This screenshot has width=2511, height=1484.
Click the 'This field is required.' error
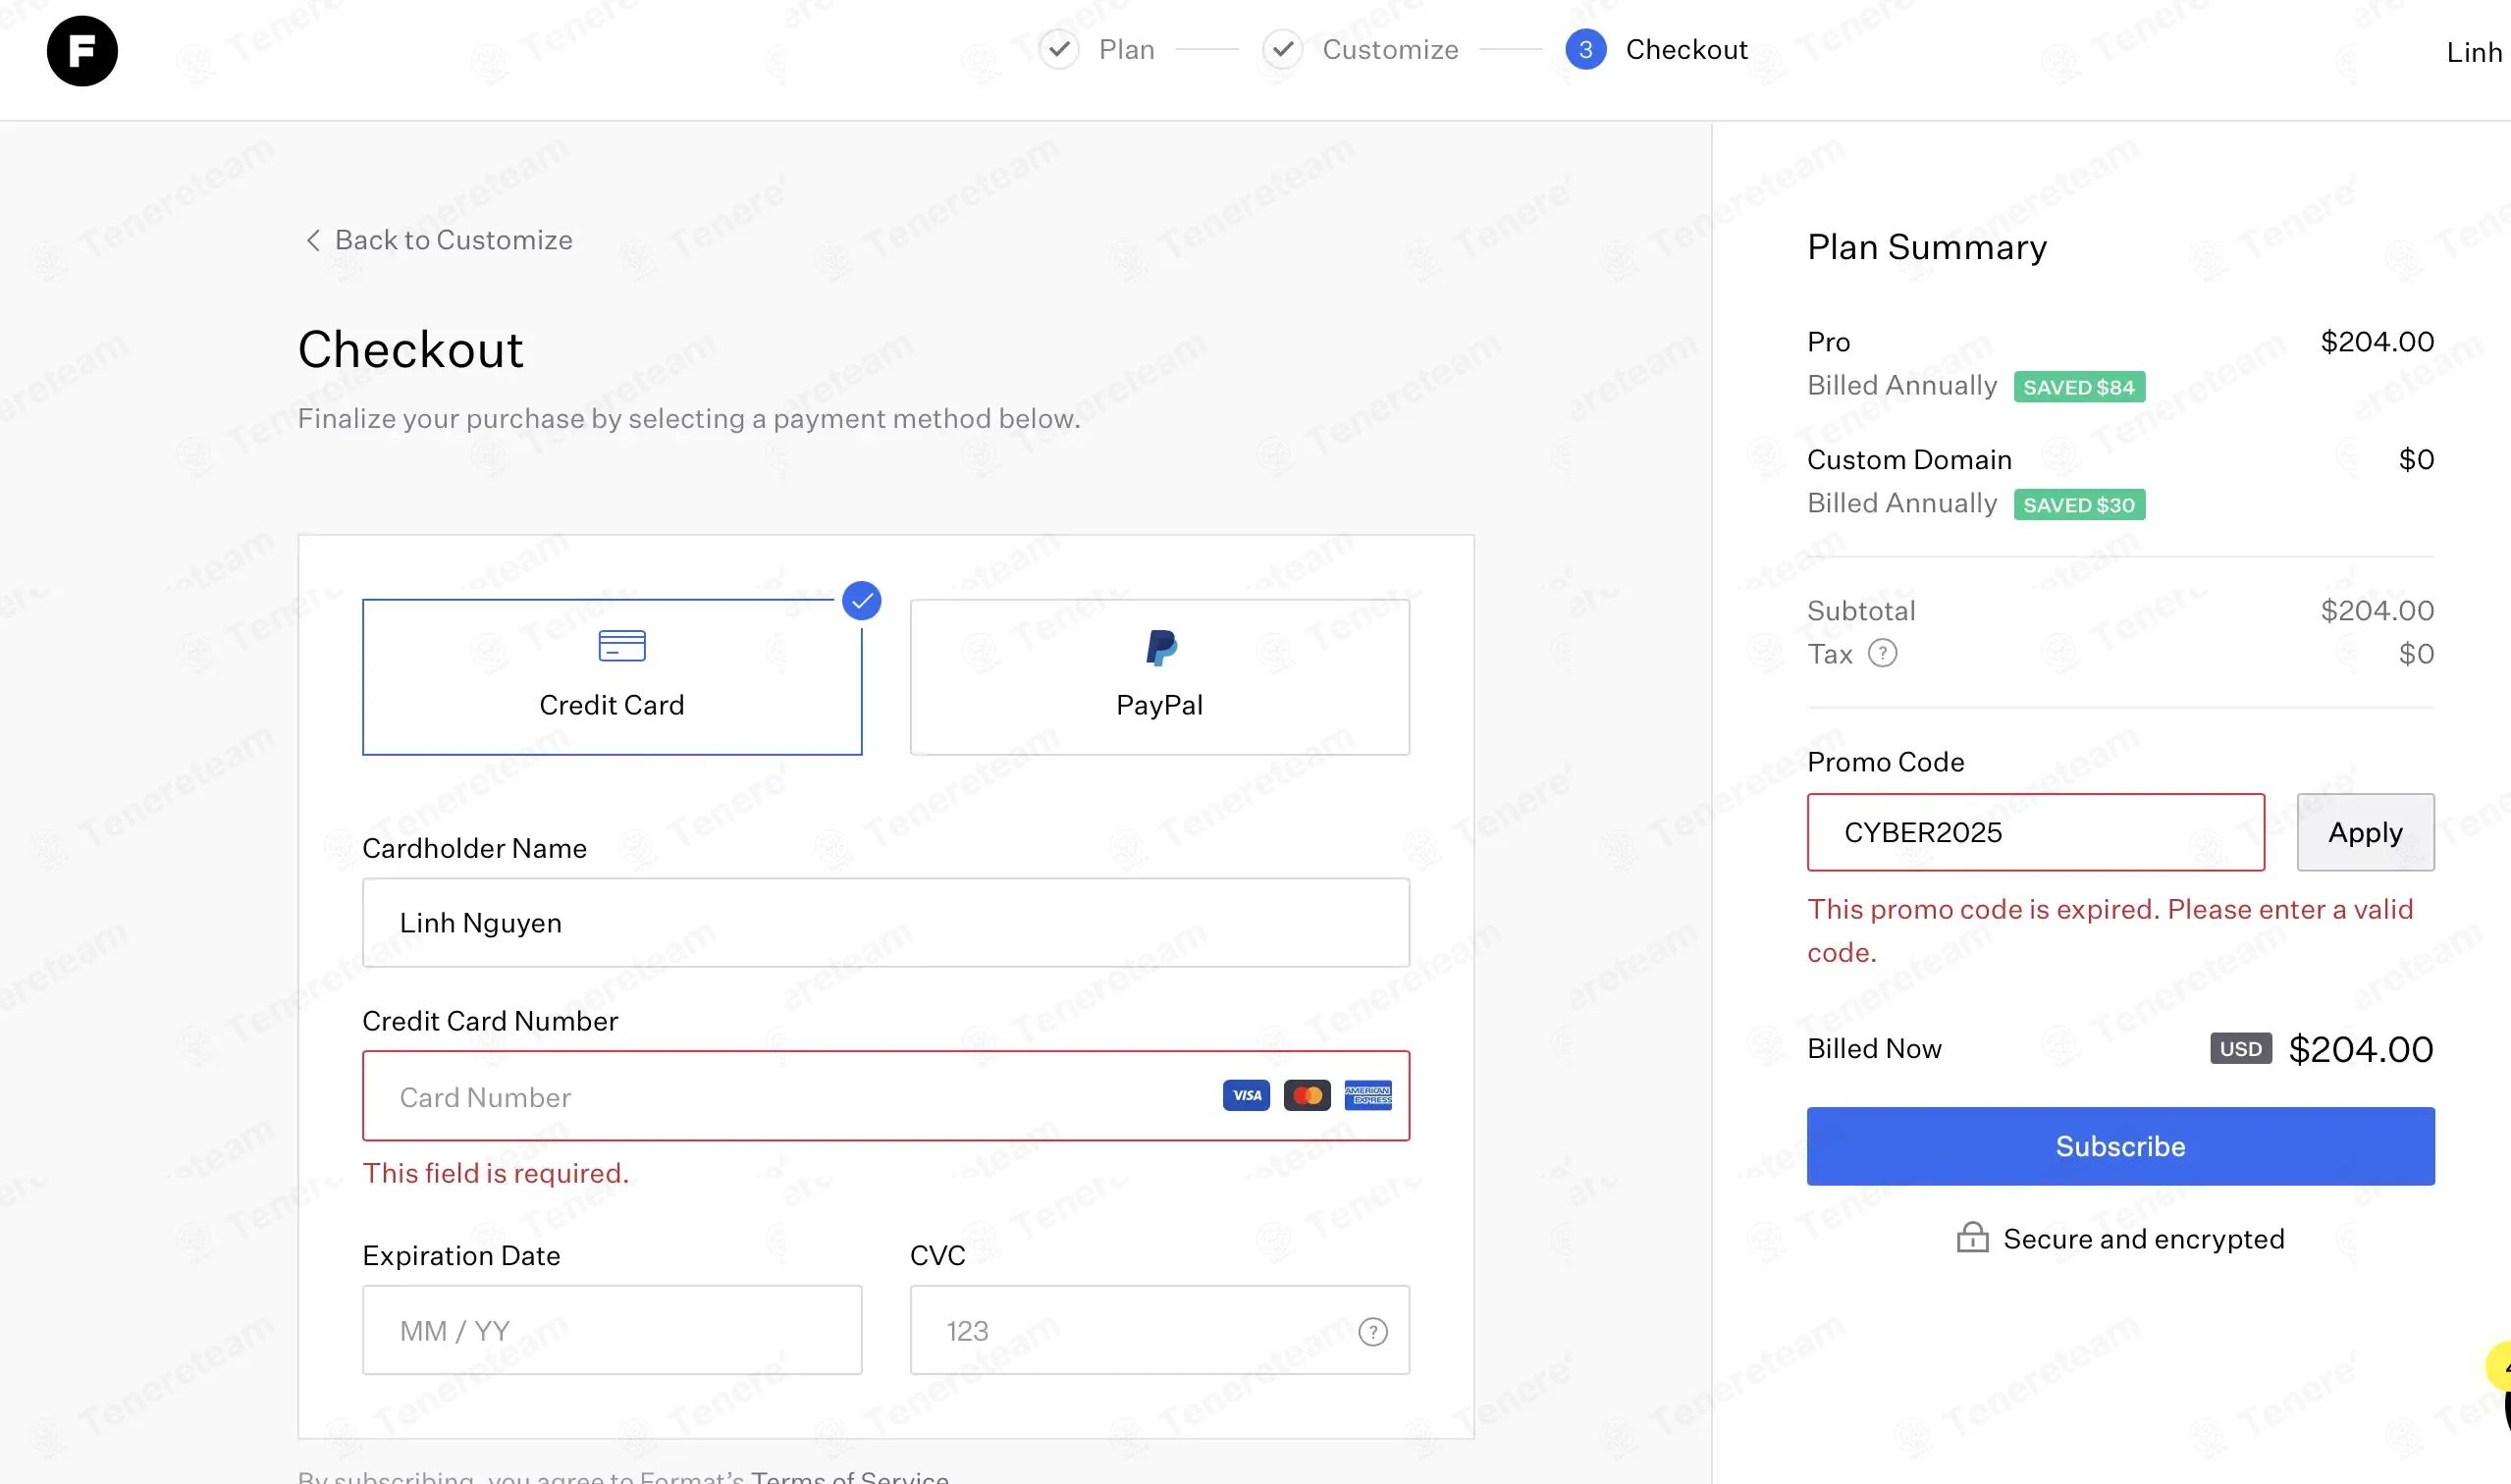(496, 1173)
